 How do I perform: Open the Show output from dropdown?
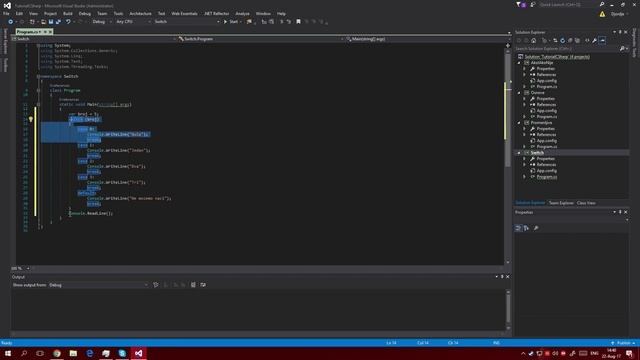coord(98,285)
